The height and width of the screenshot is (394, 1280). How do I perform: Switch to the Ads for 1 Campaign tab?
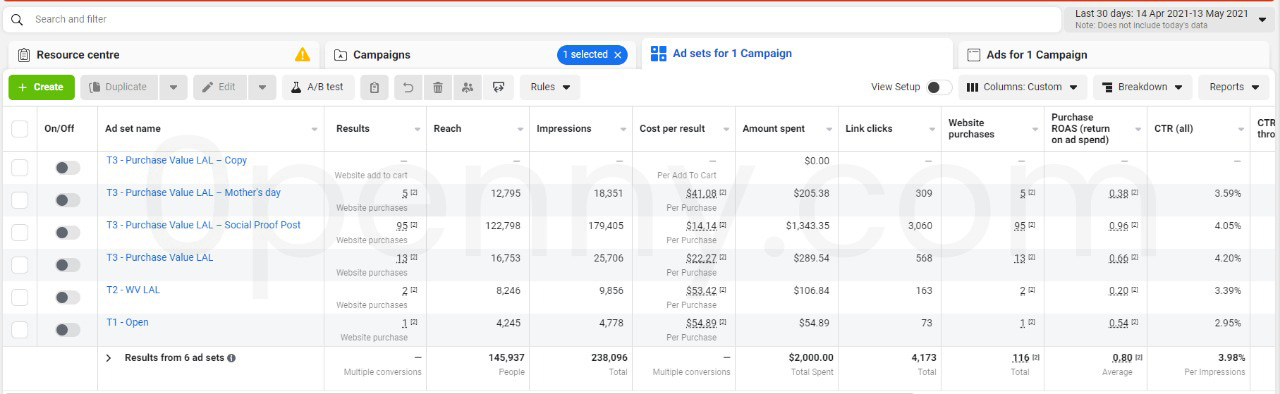pos(1037,55)
